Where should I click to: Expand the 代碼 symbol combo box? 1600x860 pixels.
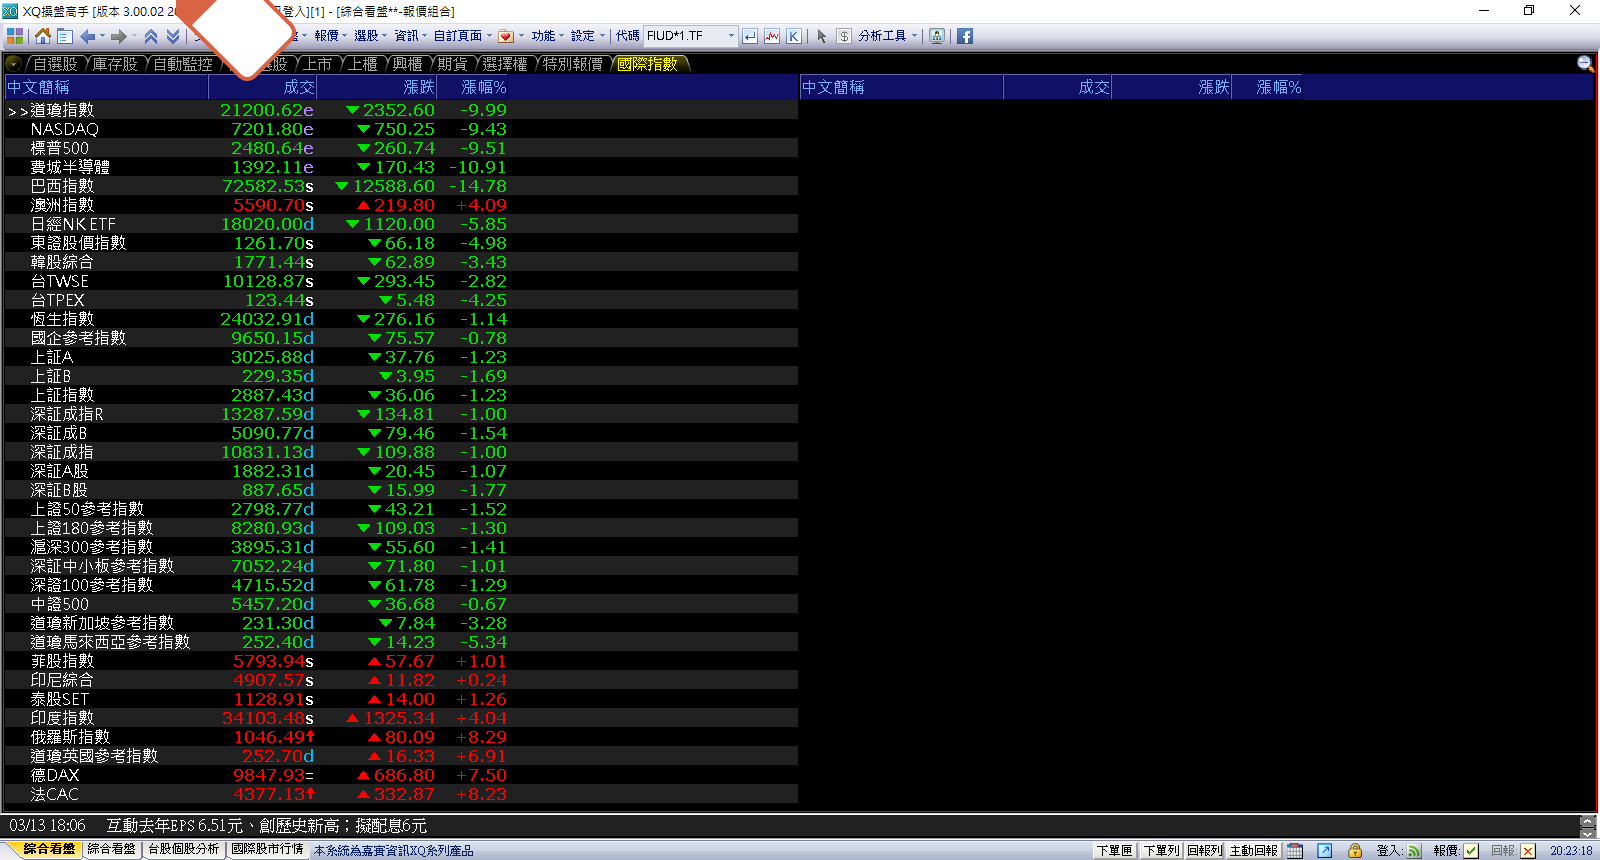pyautogui.click(x=731, y=36)
